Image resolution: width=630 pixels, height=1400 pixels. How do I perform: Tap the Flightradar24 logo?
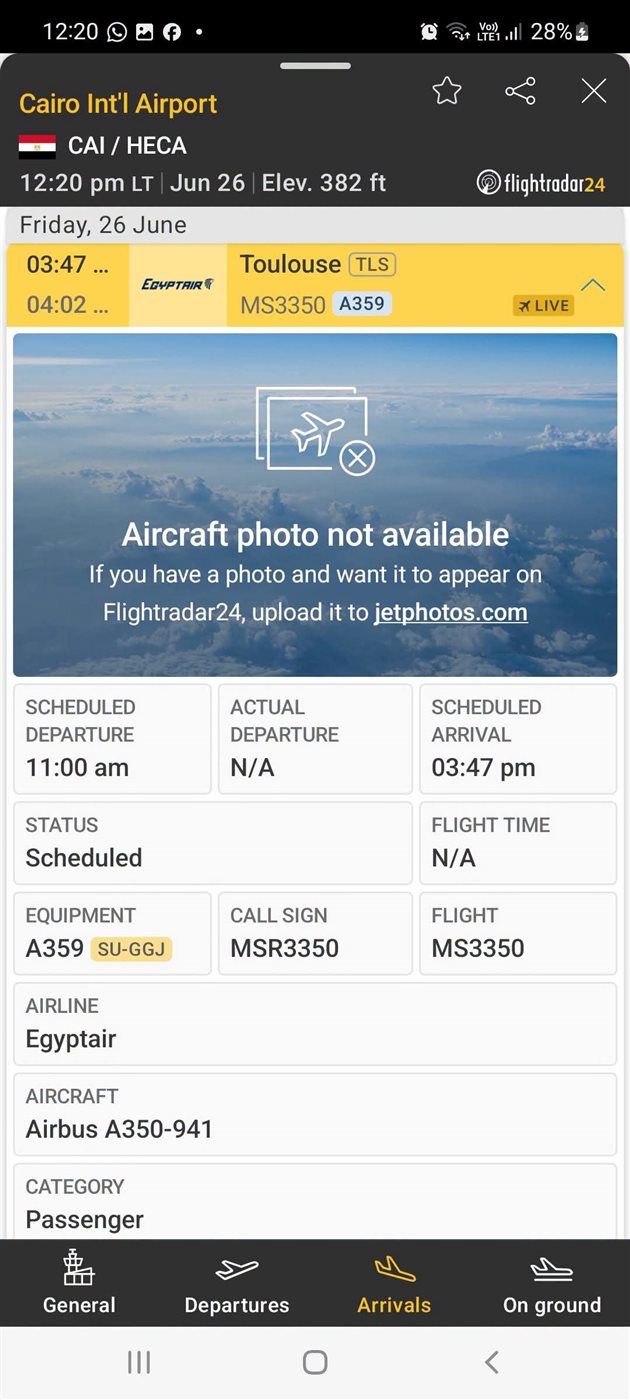click(541, 183)
